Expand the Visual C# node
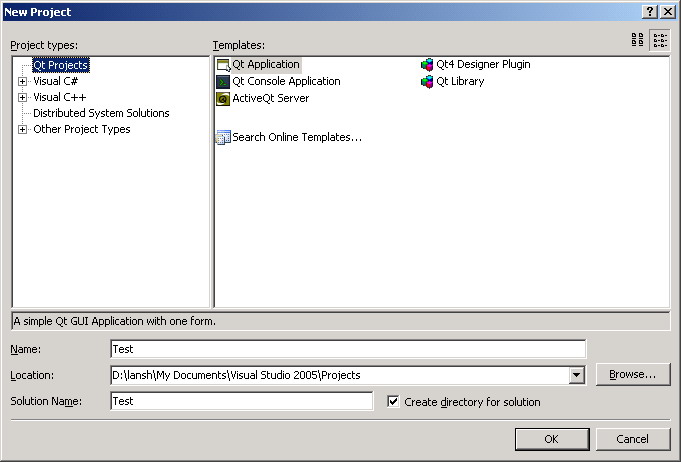Viewport: 681px width, 462px height. [x=22, y=81]
